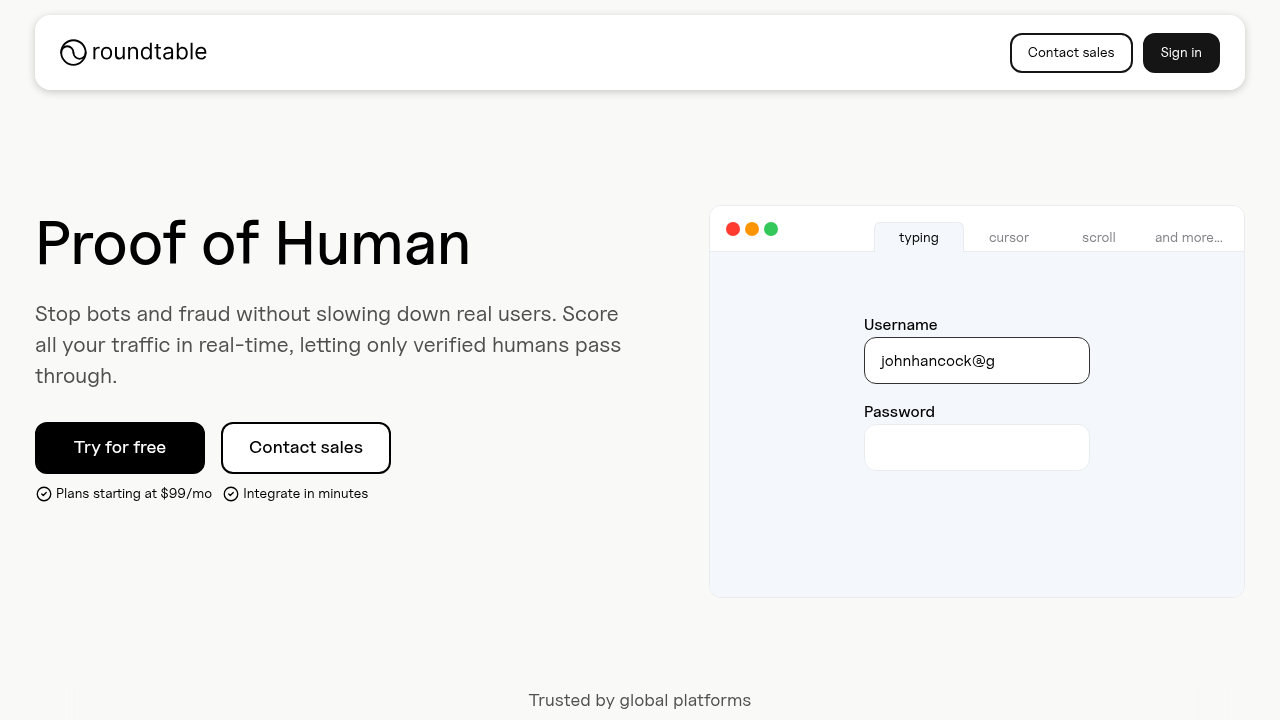The width and height of the screenshot is (1280, 720).
Task: Open the and more... tab
Action: point(1188,238)
